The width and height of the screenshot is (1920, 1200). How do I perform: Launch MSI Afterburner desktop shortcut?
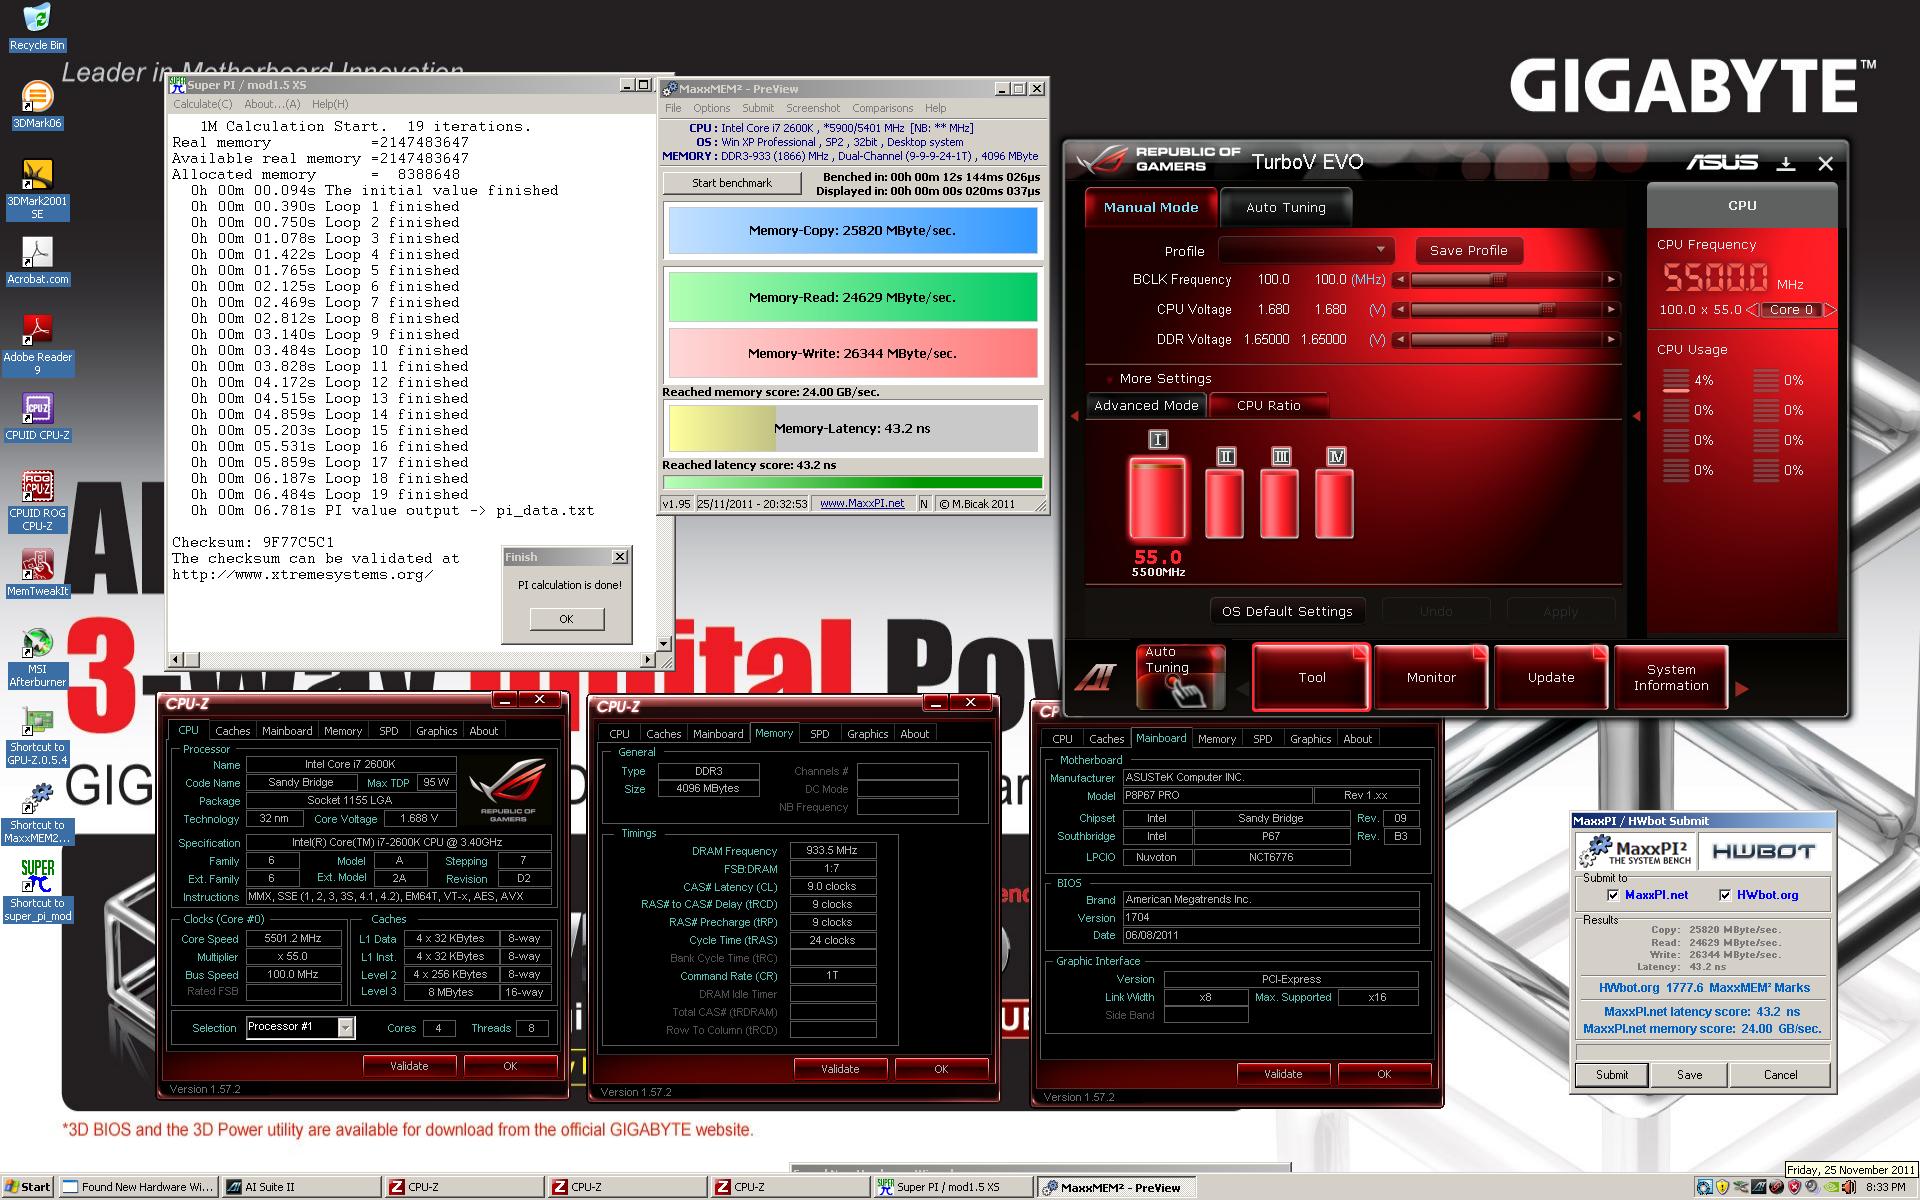coord(37,657)
